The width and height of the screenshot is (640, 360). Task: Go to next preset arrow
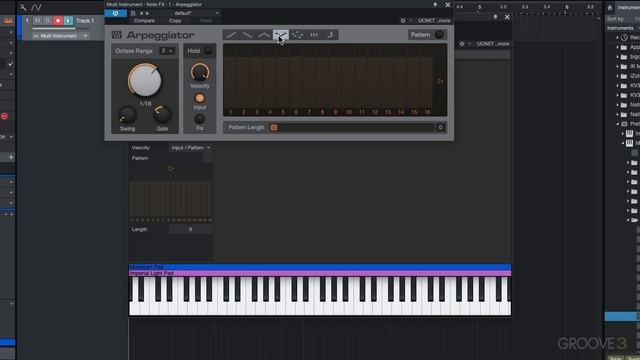coord(147,13)
